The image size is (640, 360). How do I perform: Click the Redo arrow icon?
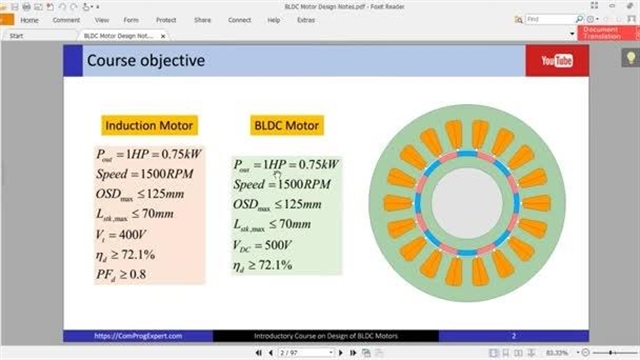74,7
